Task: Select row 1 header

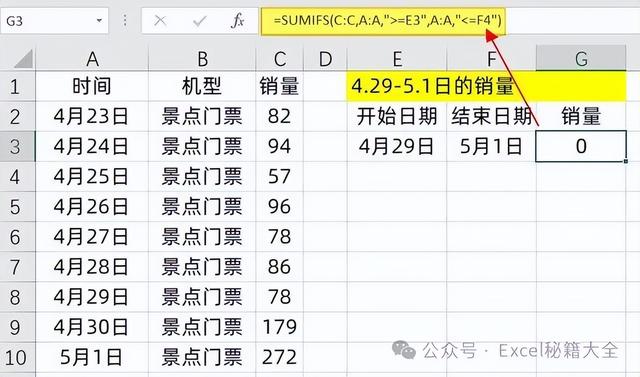Action: [18, 86]
